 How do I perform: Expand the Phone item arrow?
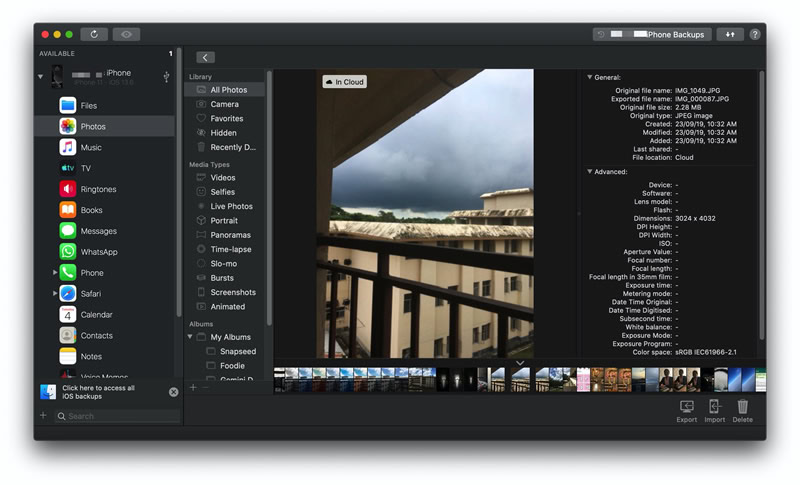coord(55,272)
